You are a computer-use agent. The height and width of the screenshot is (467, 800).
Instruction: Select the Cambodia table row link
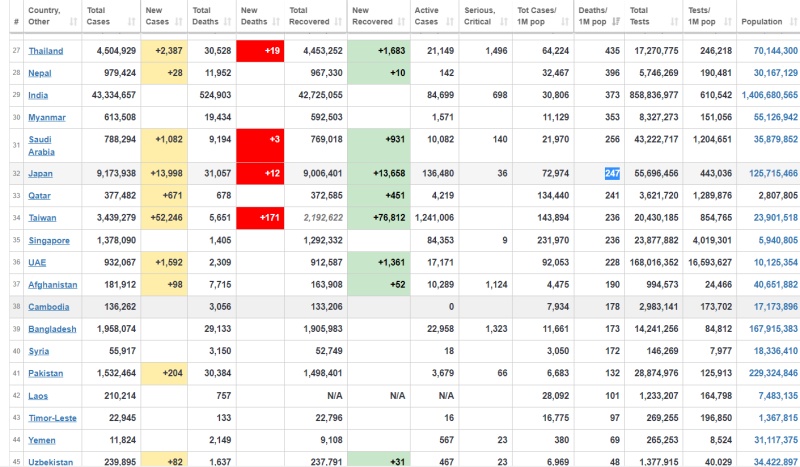point(49,307)
